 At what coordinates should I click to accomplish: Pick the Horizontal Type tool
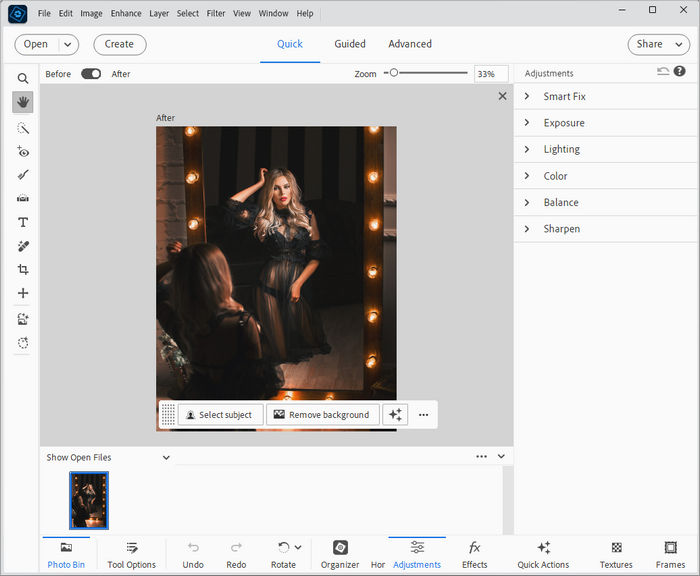(x=23, y=222)
